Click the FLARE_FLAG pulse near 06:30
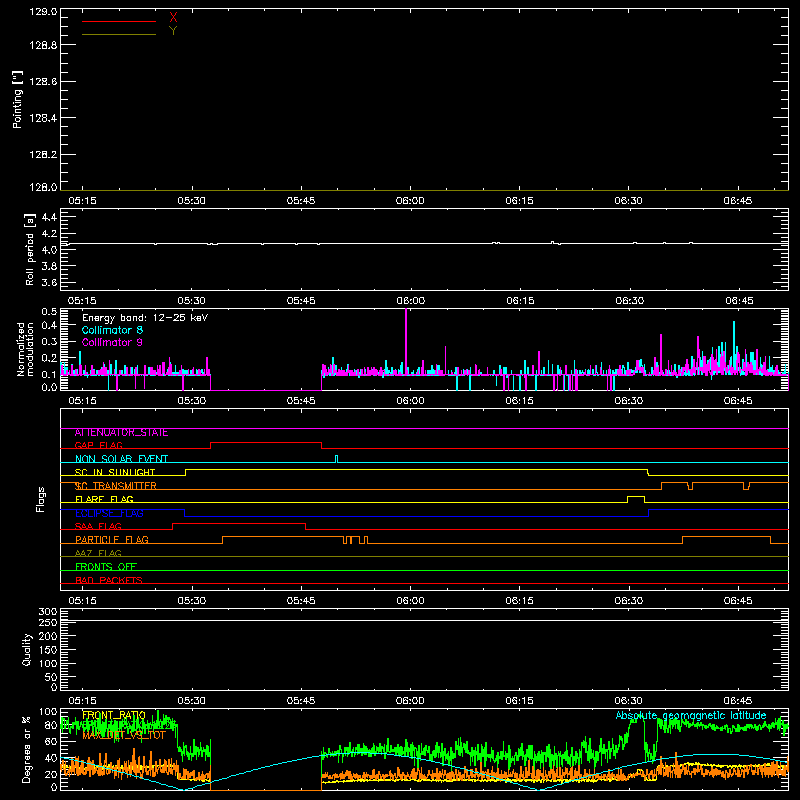 [636, 497]
